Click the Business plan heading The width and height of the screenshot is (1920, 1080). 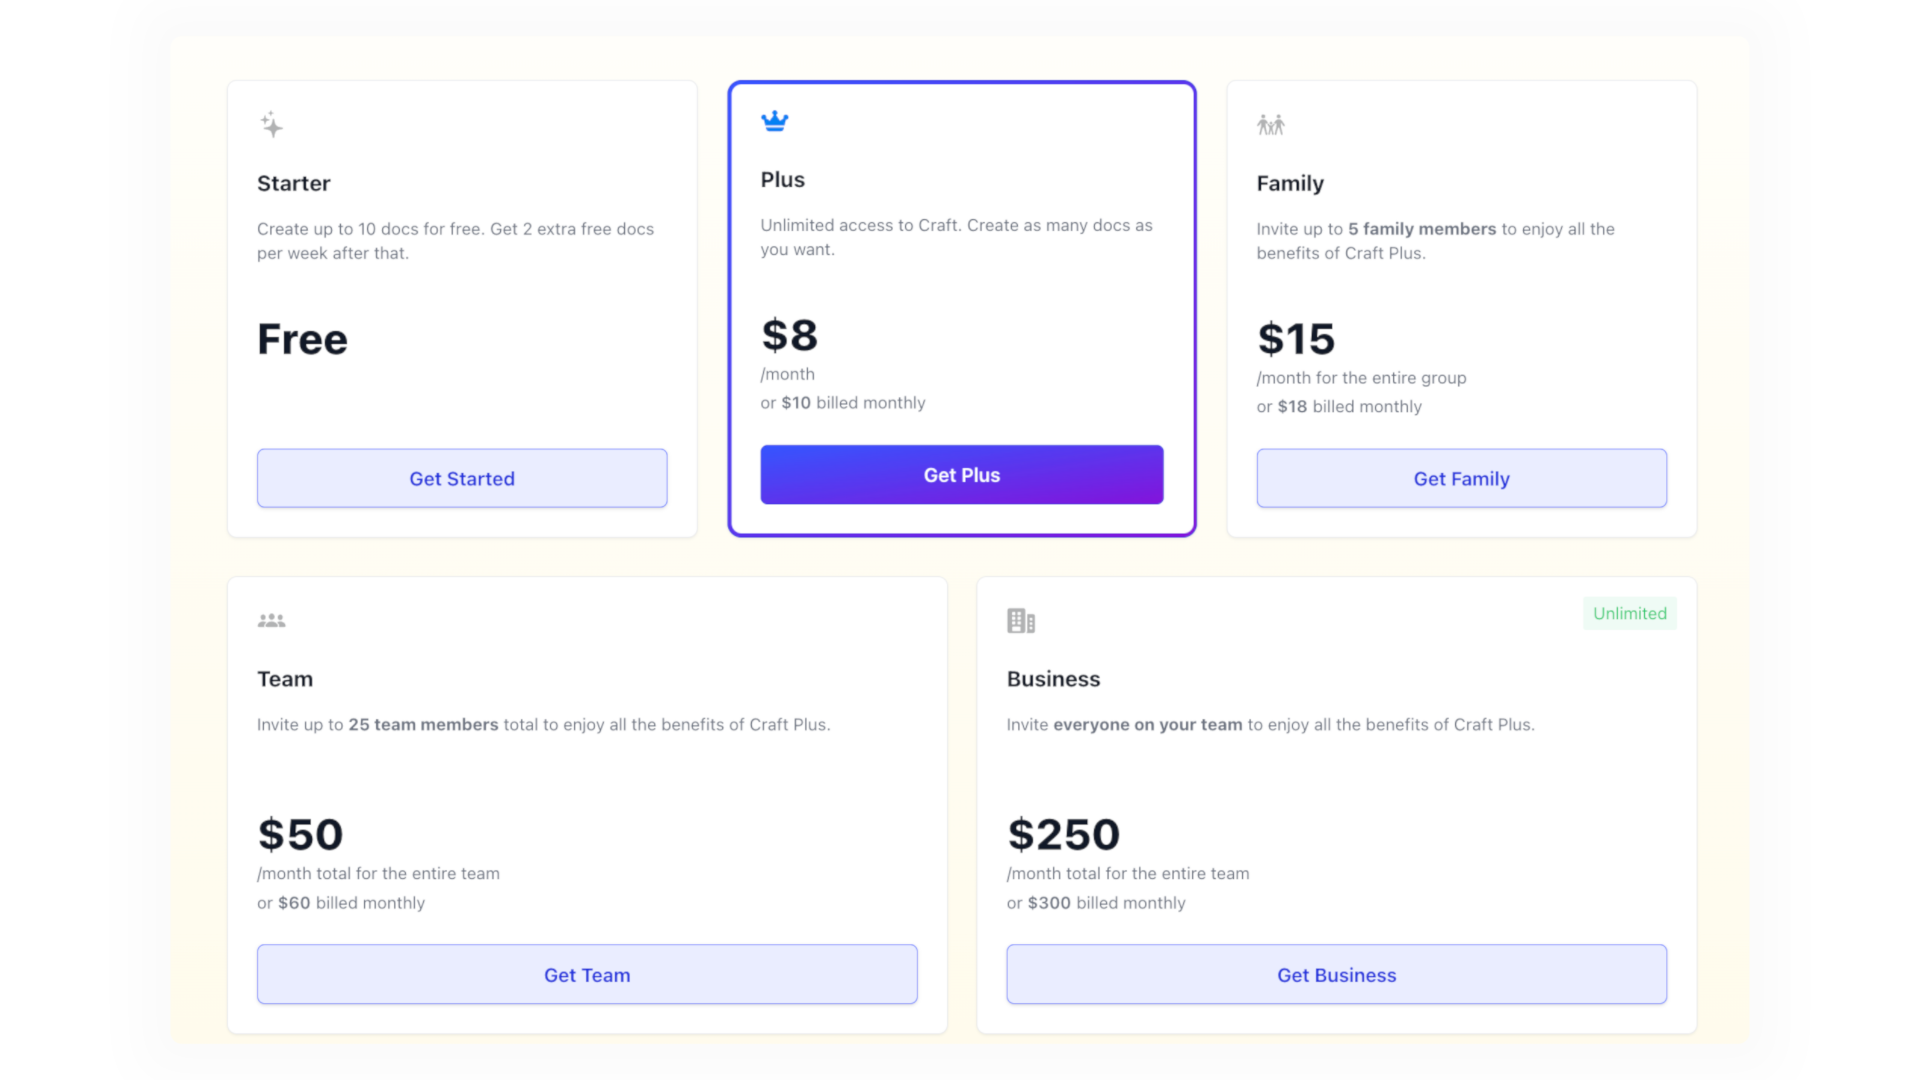1052,678
